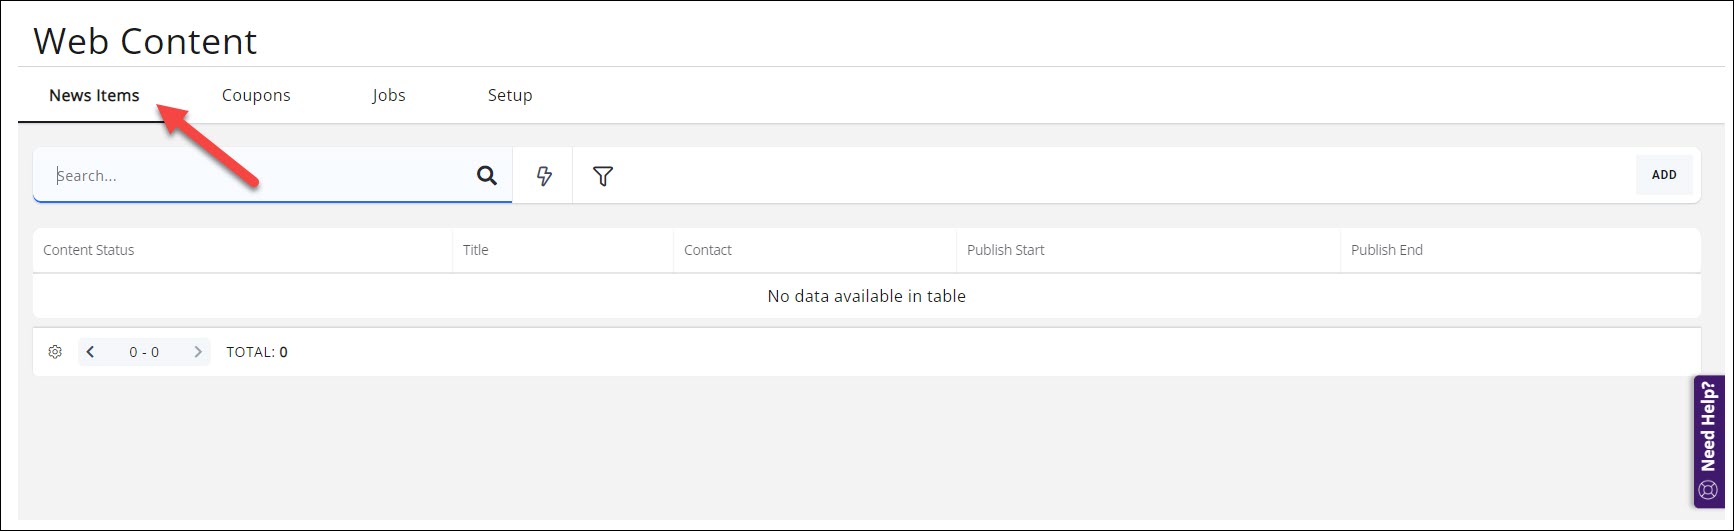Open the filter funnel icon
Screen dimensions: 1734x531
point(603,176)
